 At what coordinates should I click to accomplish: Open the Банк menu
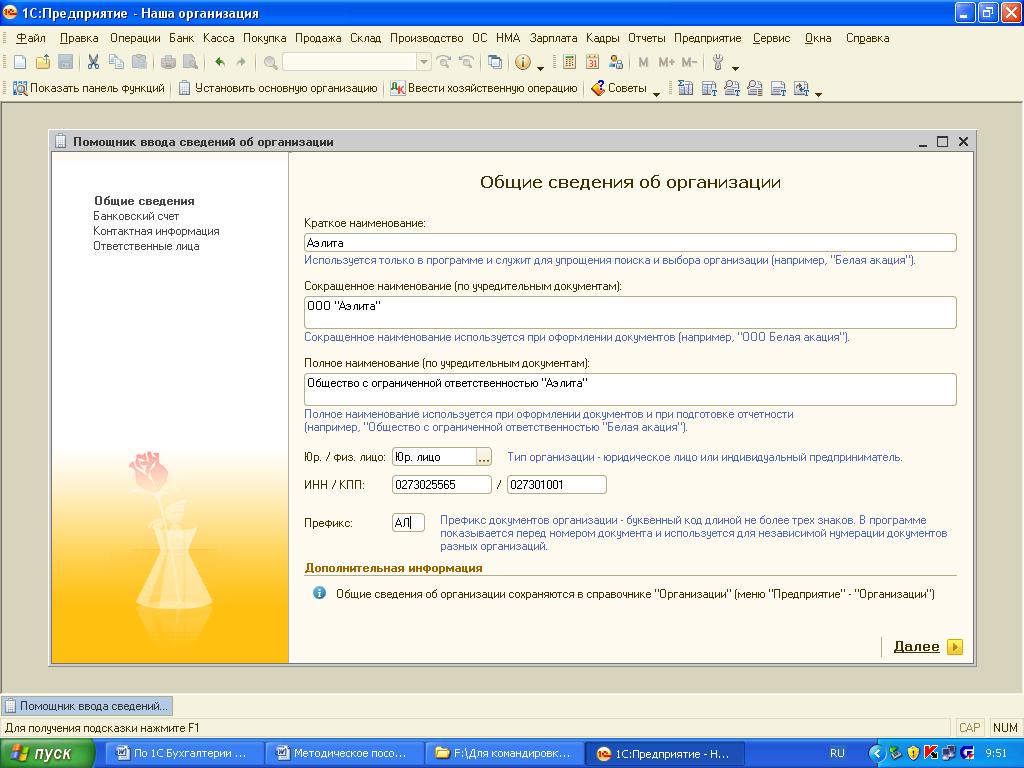(x=182, y=38)
